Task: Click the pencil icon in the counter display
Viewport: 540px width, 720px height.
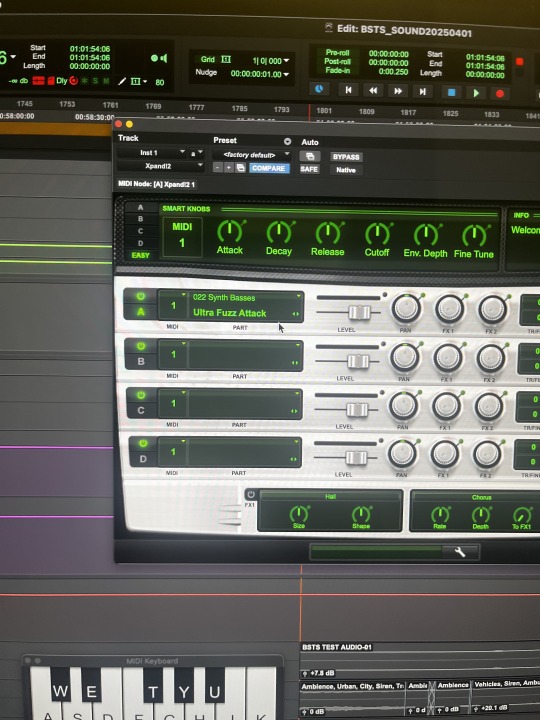Action: (122, 81)
